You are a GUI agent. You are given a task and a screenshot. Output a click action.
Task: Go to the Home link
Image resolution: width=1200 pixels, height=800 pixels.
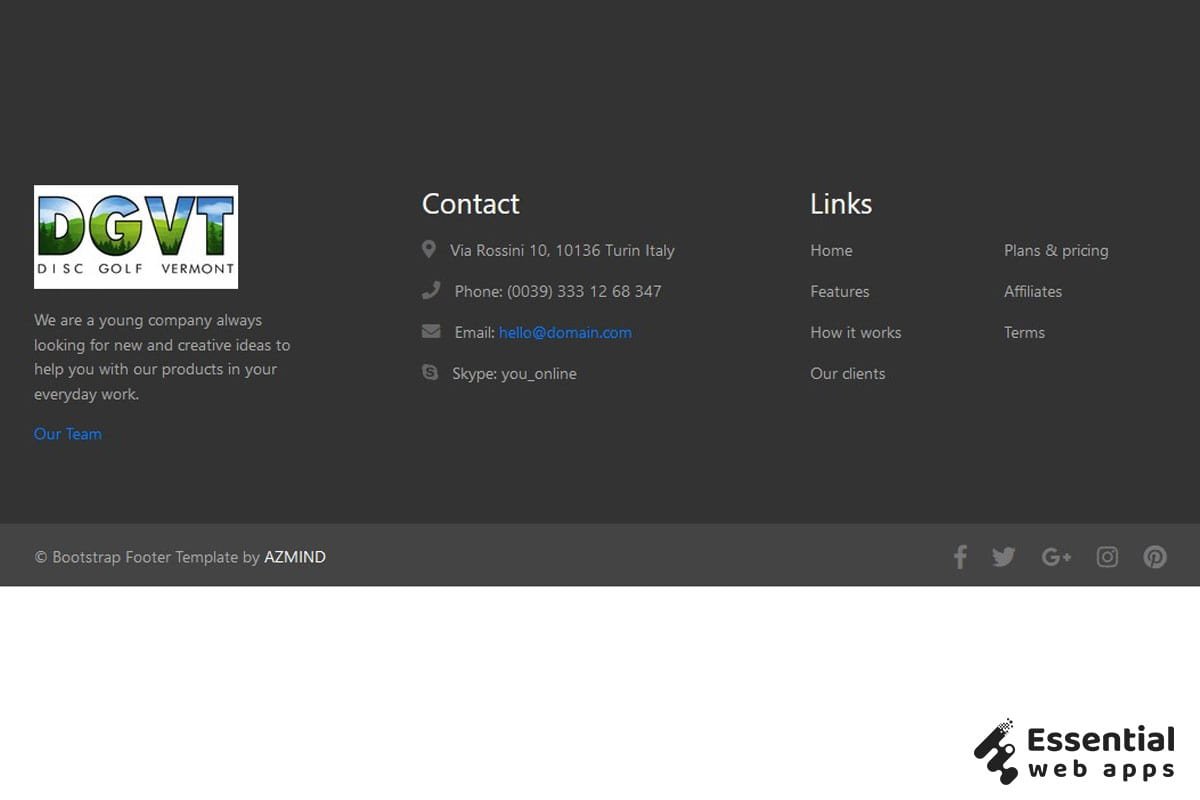pyautogui.click(x=831, y=251)
